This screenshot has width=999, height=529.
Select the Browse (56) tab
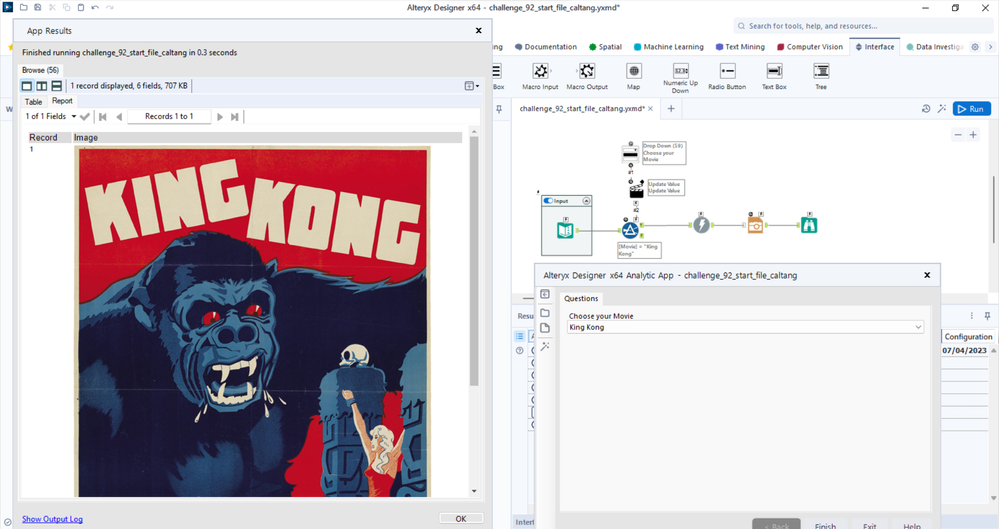tap(40, 70)
